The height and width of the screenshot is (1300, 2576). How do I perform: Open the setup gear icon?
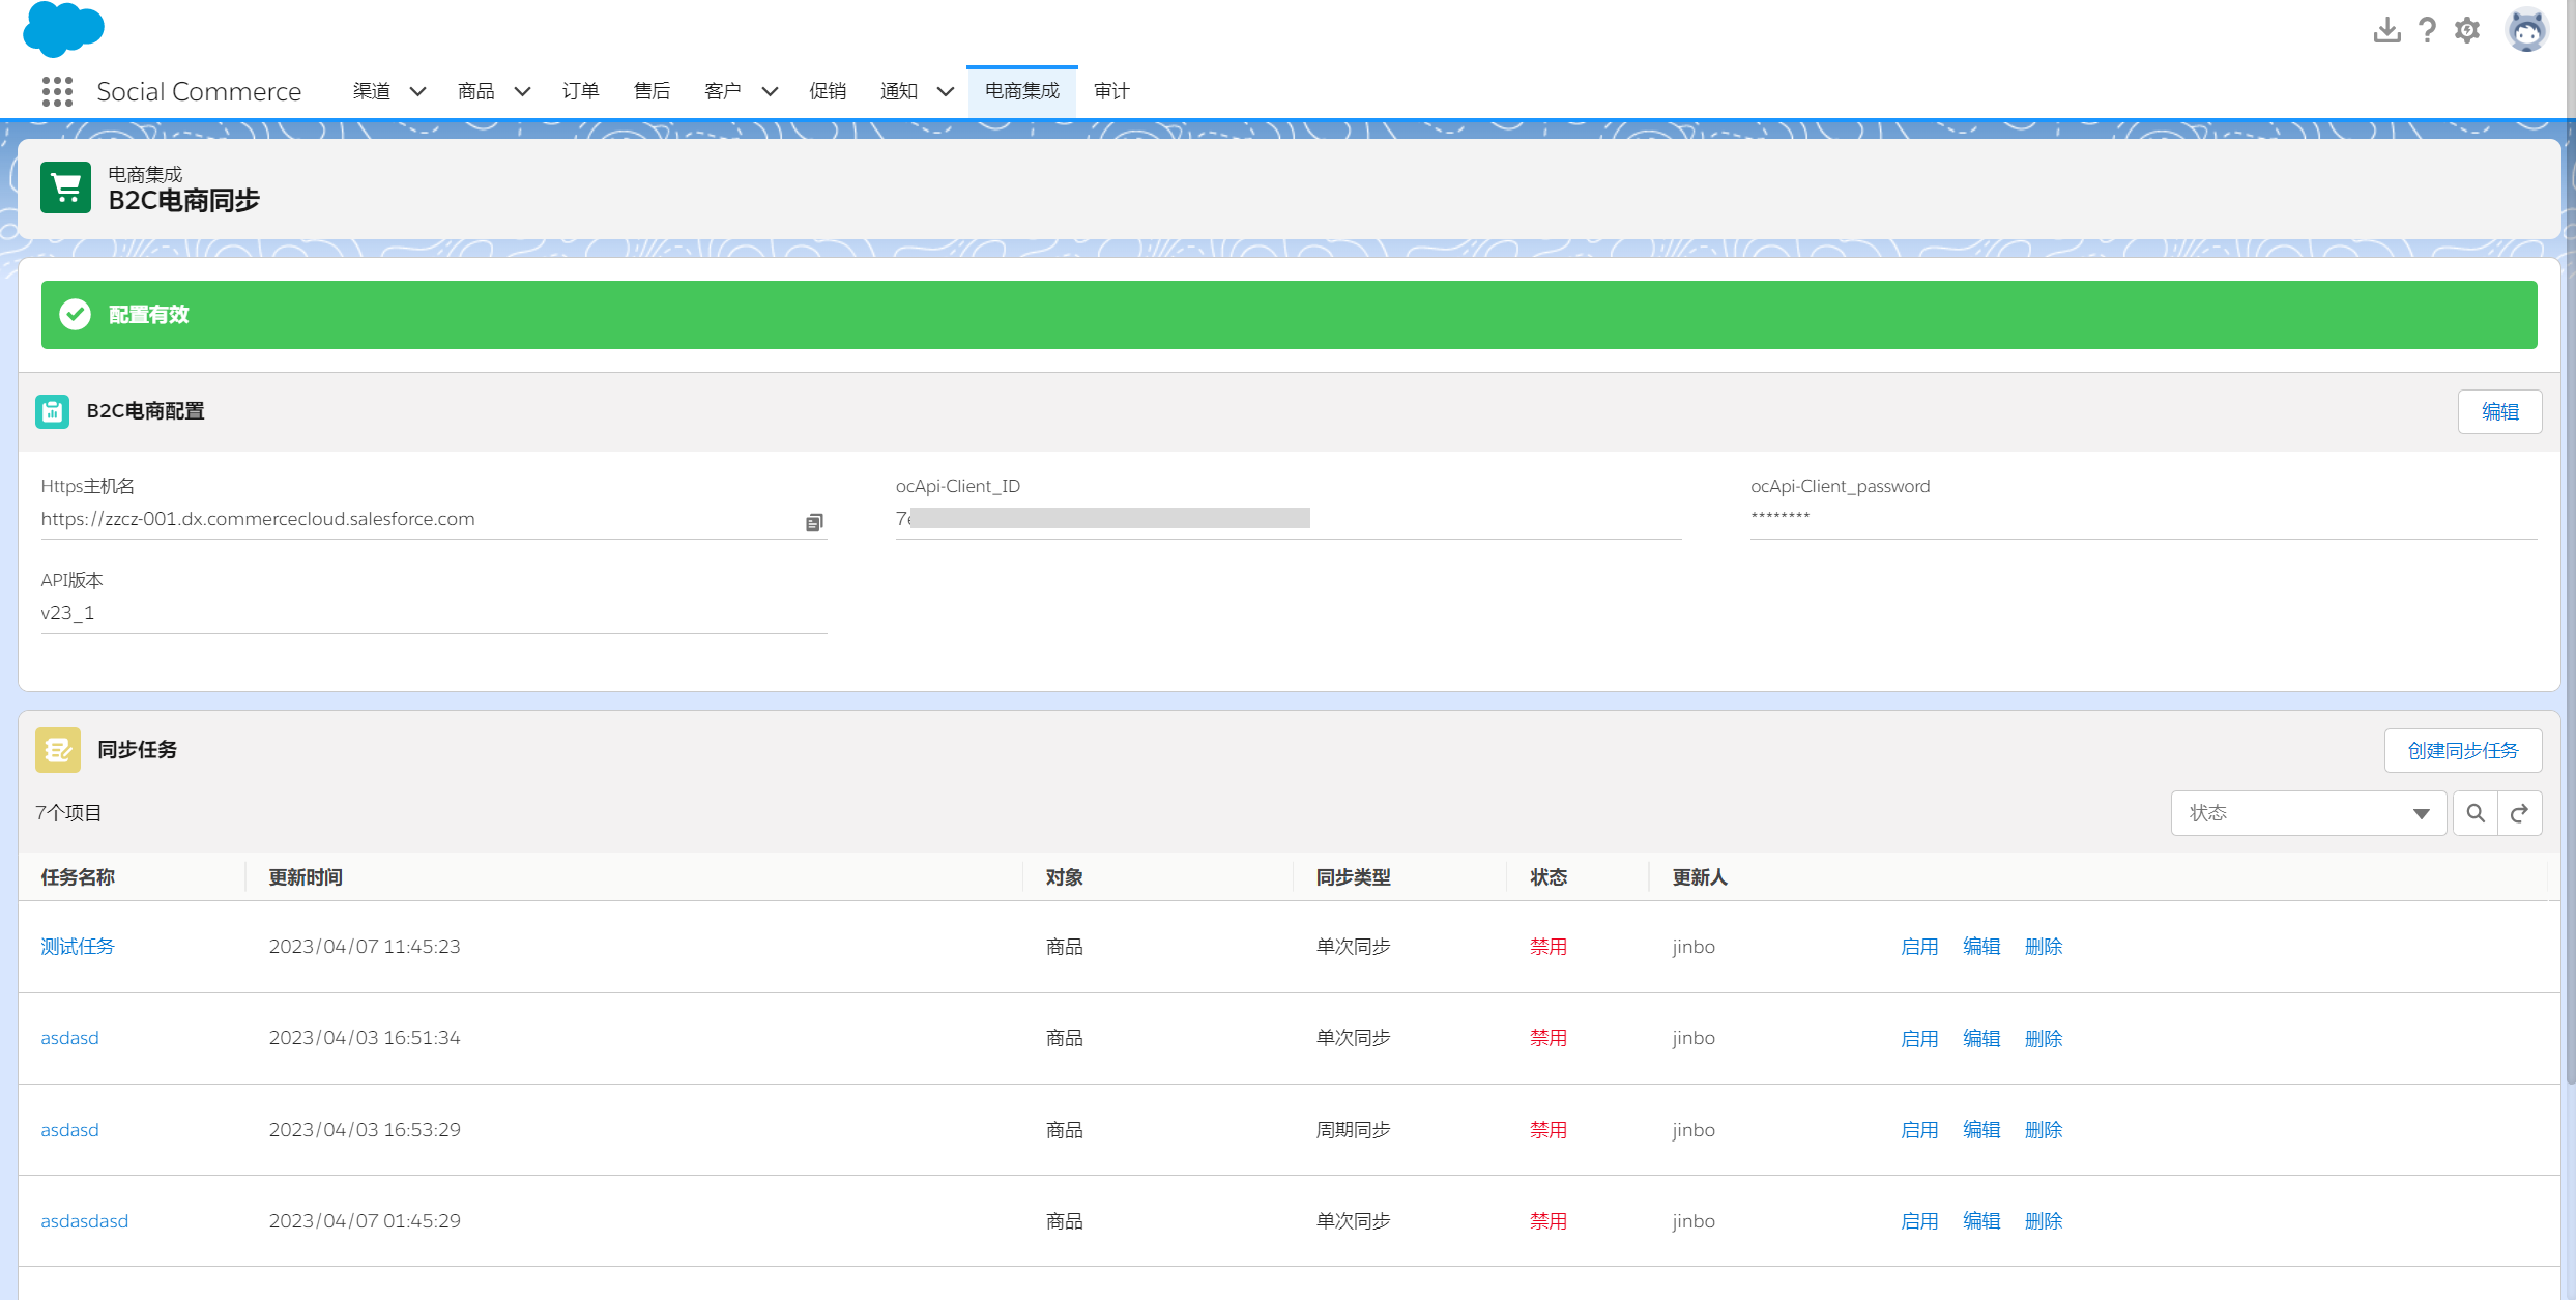point(2467,30)
